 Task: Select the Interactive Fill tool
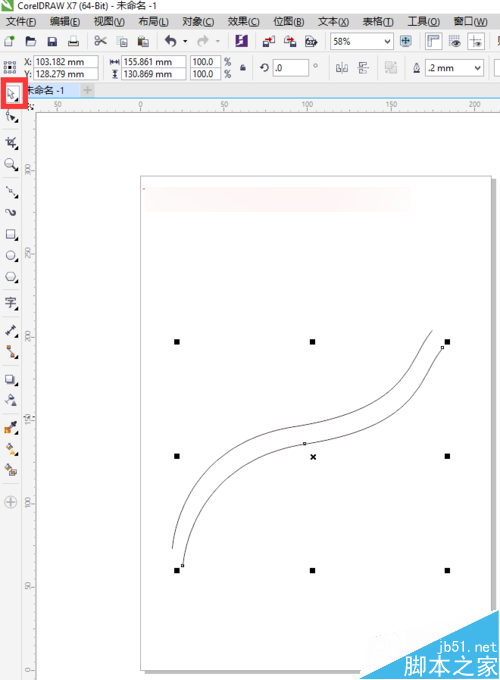tap(11, 449)
